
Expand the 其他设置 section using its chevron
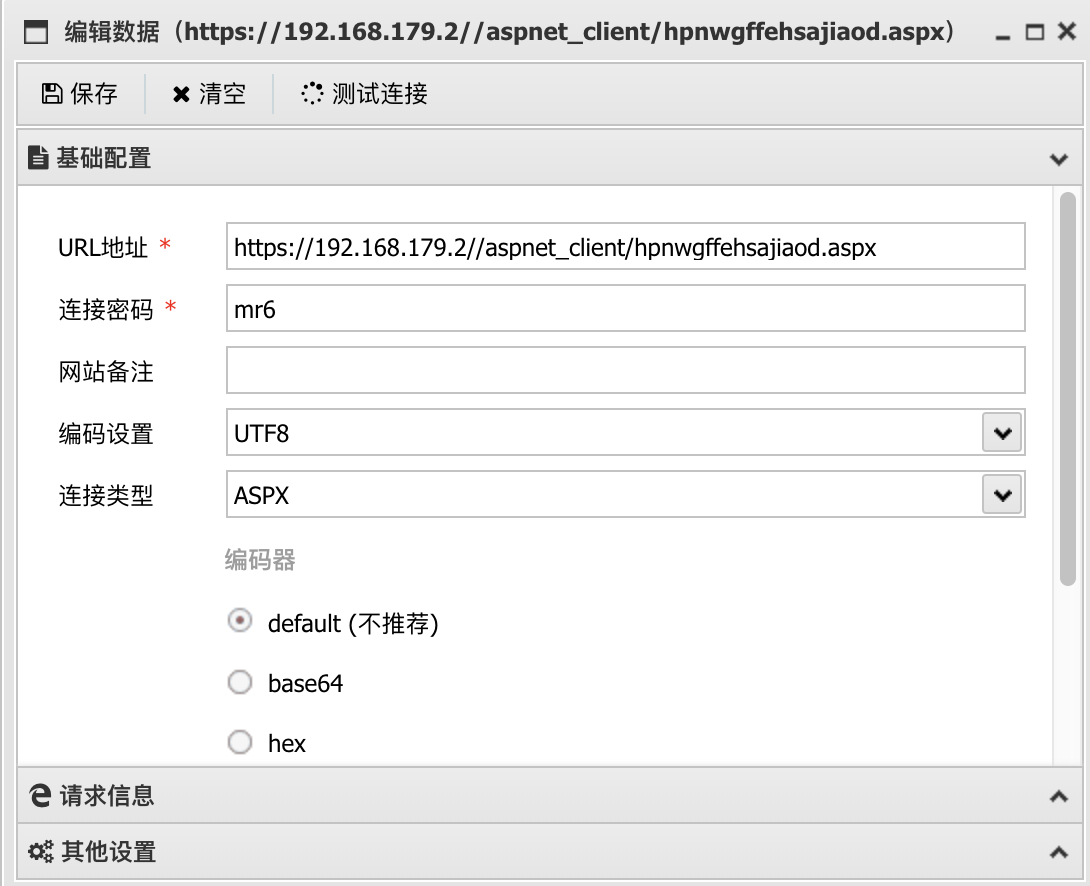1058,853
